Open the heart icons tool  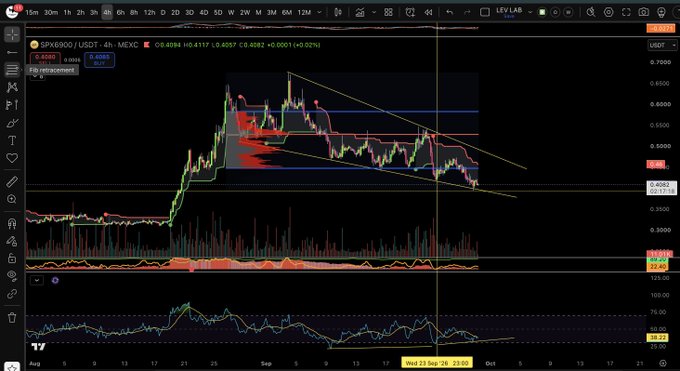(12, 158)
